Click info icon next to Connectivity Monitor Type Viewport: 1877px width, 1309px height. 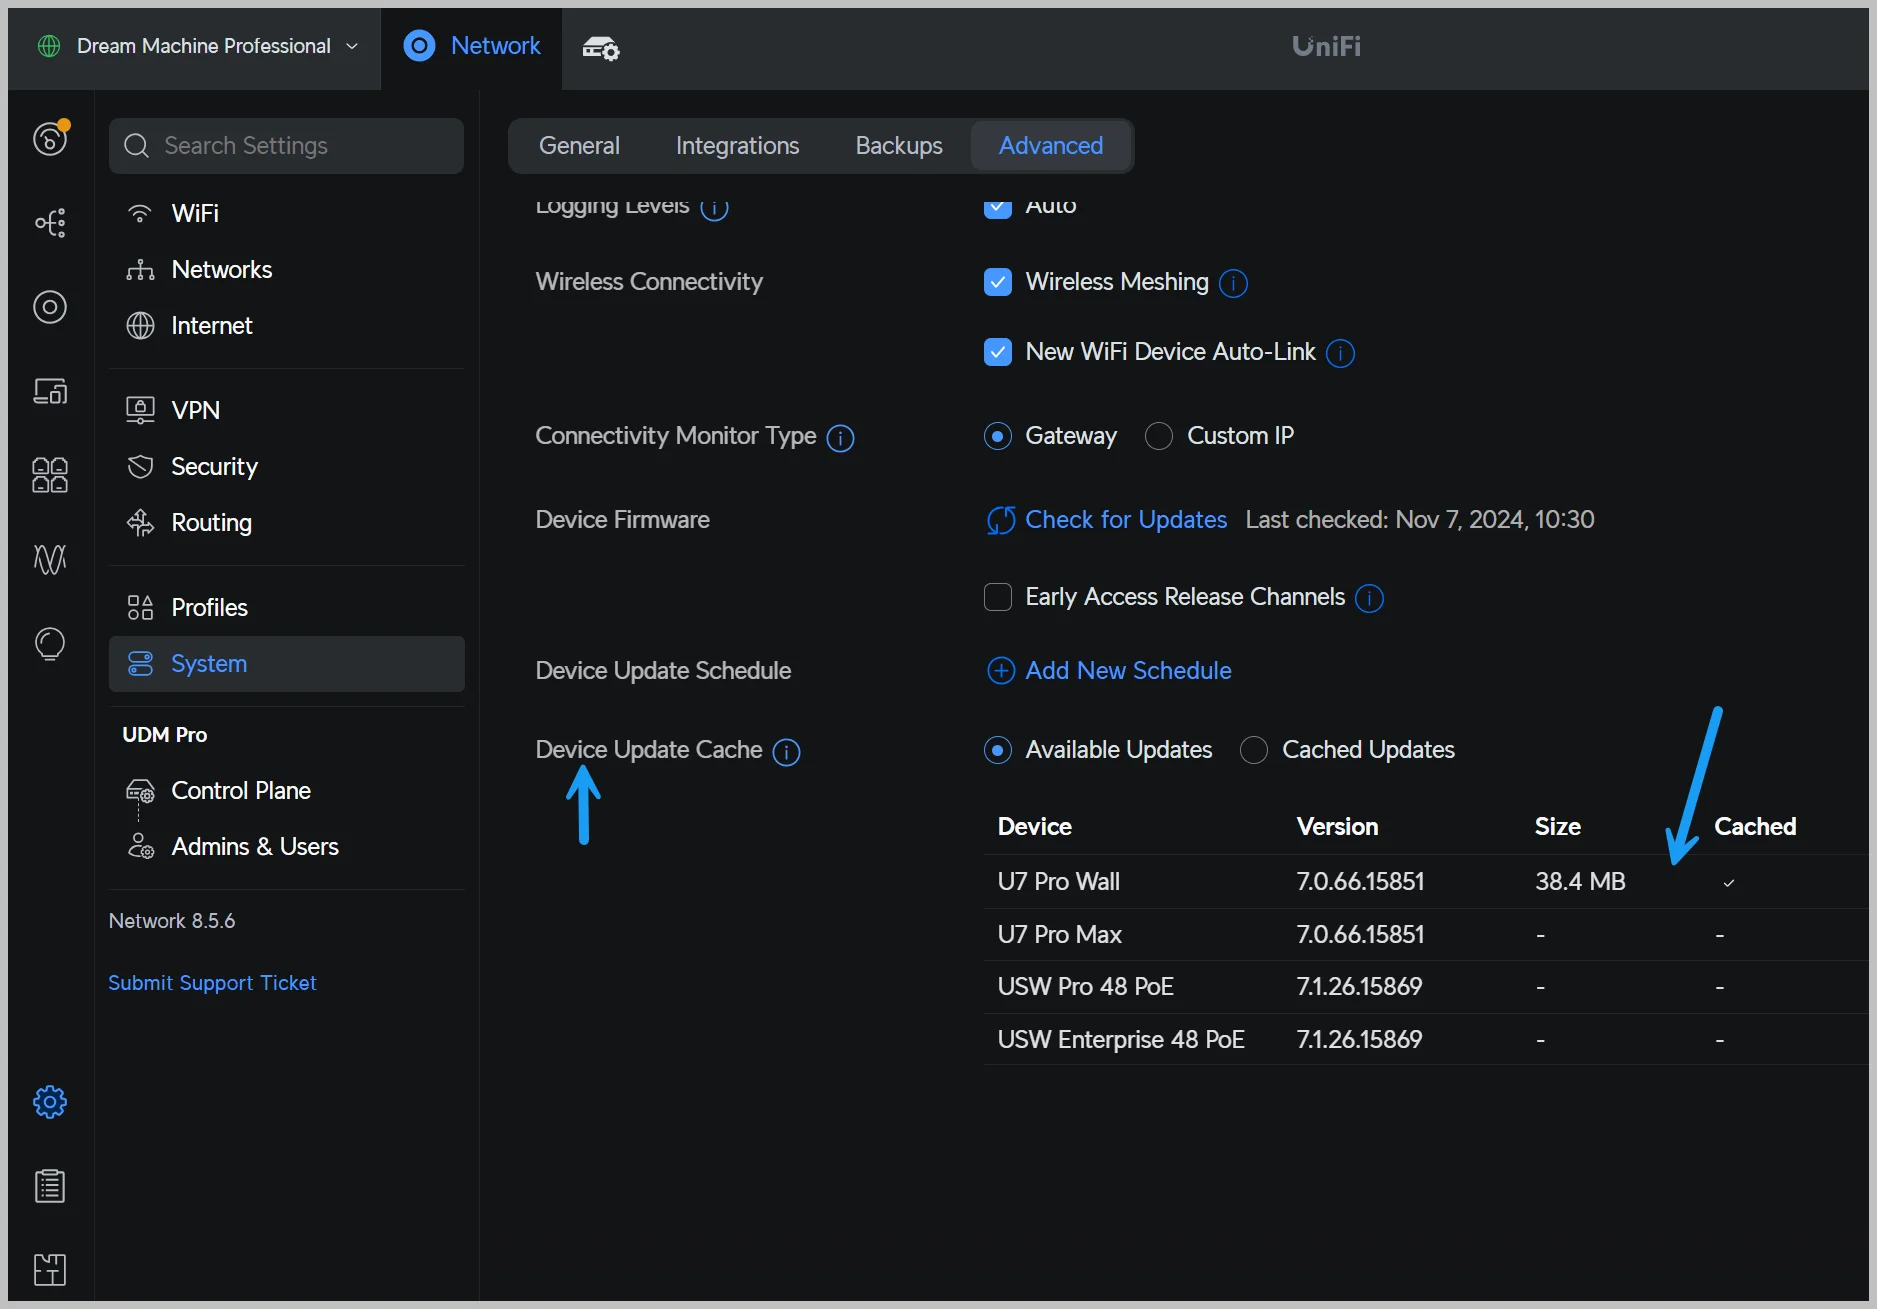840,438
